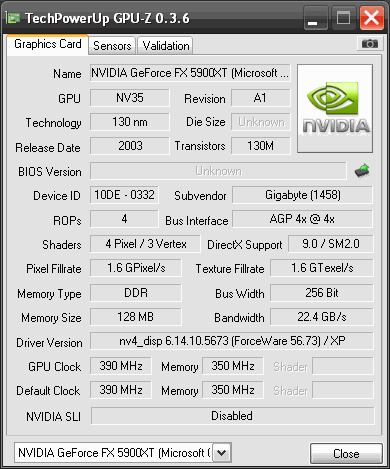Click the screenshot camera icon
The image size is (390, 469).
370,44
